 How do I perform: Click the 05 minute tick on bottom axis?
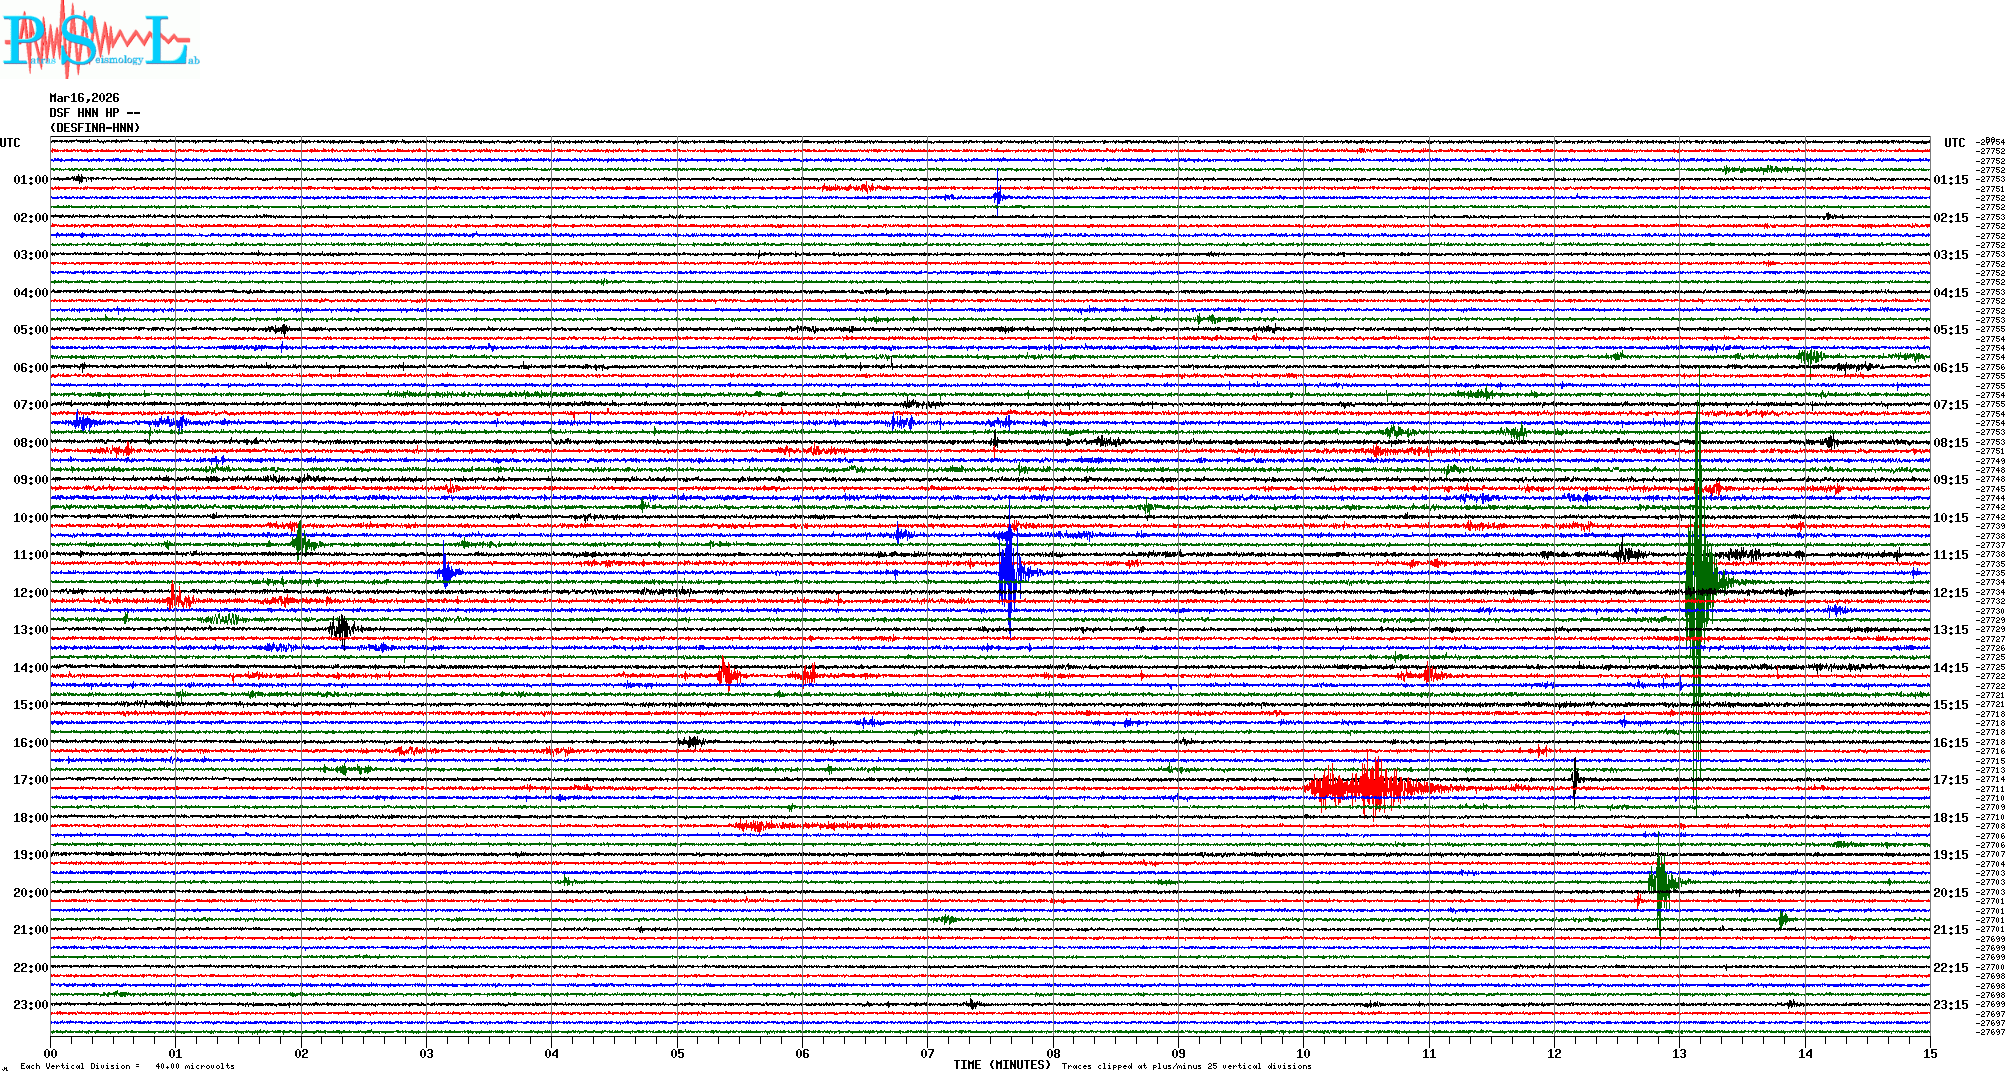point(677,1054)
